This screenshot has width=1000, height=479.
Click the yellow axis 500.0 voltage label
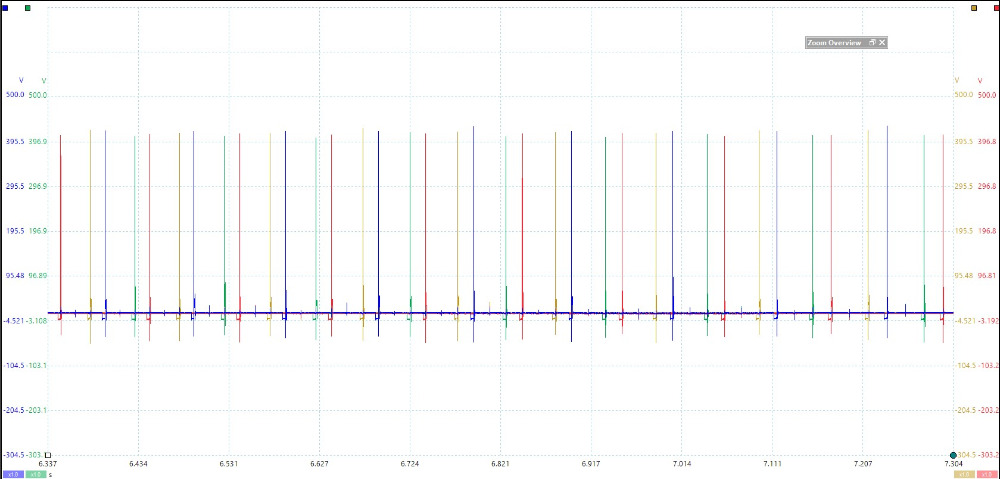(x=963, y=95)
